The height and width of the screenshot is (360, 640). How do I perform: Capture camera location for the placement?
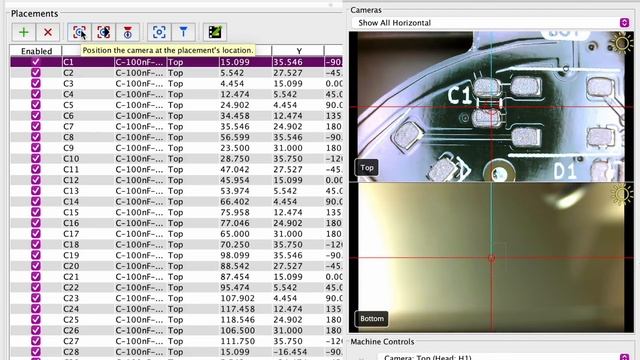(x=159, y=32)
